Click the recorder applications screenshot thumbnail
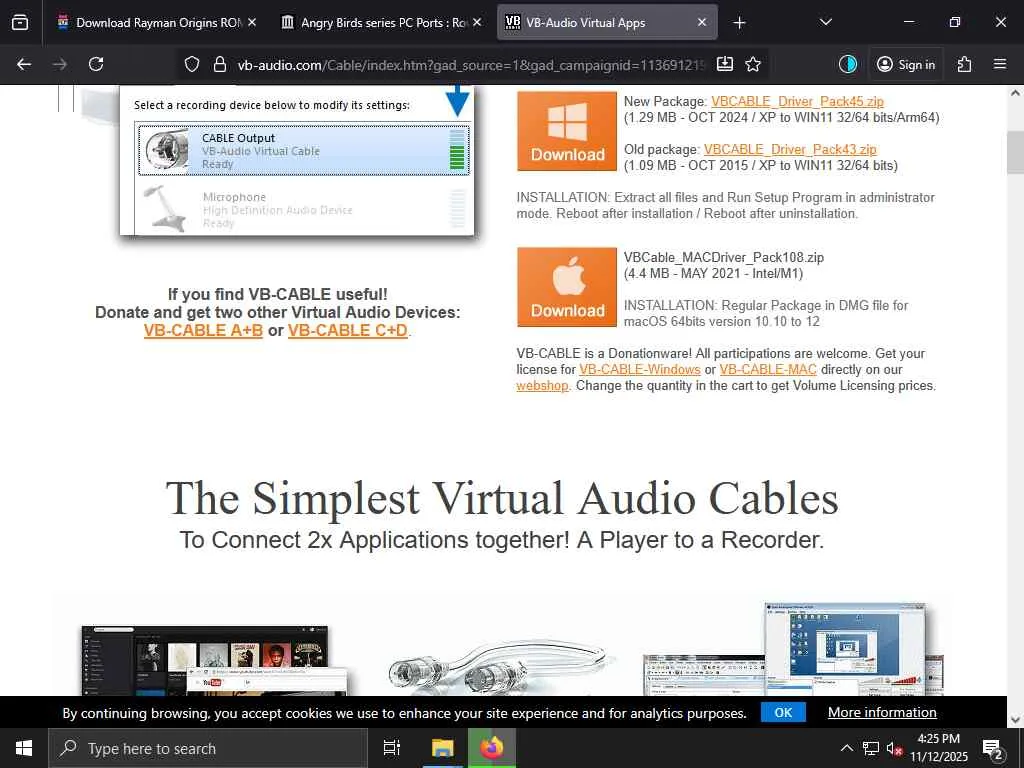This screenshot has width=1024, height=768. (793, 650)
